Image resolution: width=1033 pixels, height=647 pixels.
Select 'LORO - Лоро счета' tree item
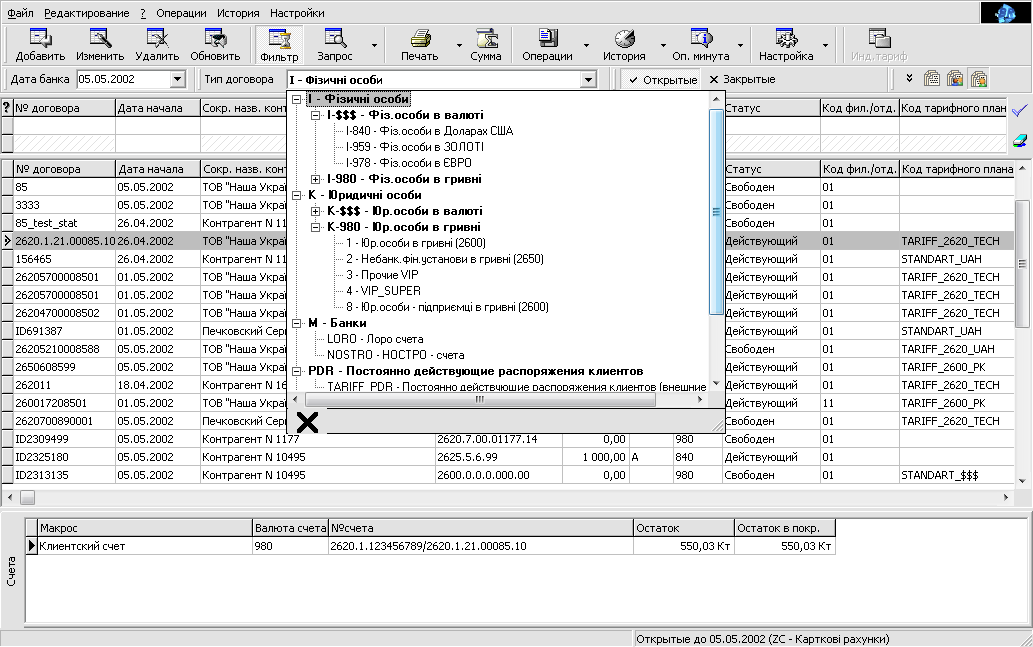(x=376, y=339)
